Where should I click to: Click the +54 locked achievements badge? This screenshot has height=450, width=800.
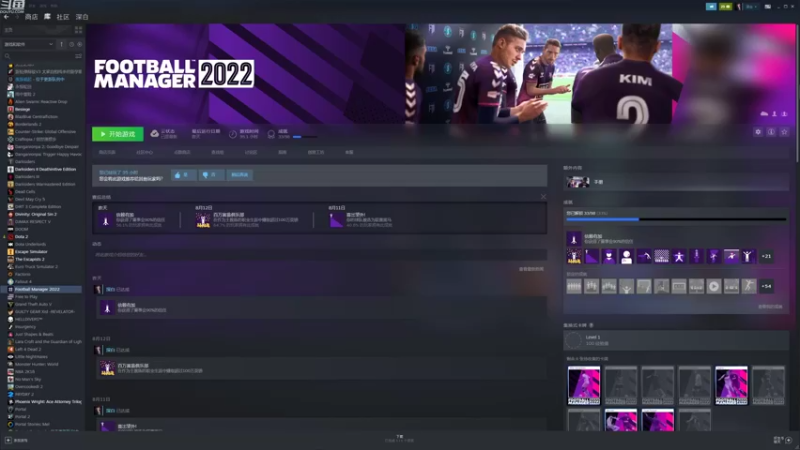coord(766,286)
